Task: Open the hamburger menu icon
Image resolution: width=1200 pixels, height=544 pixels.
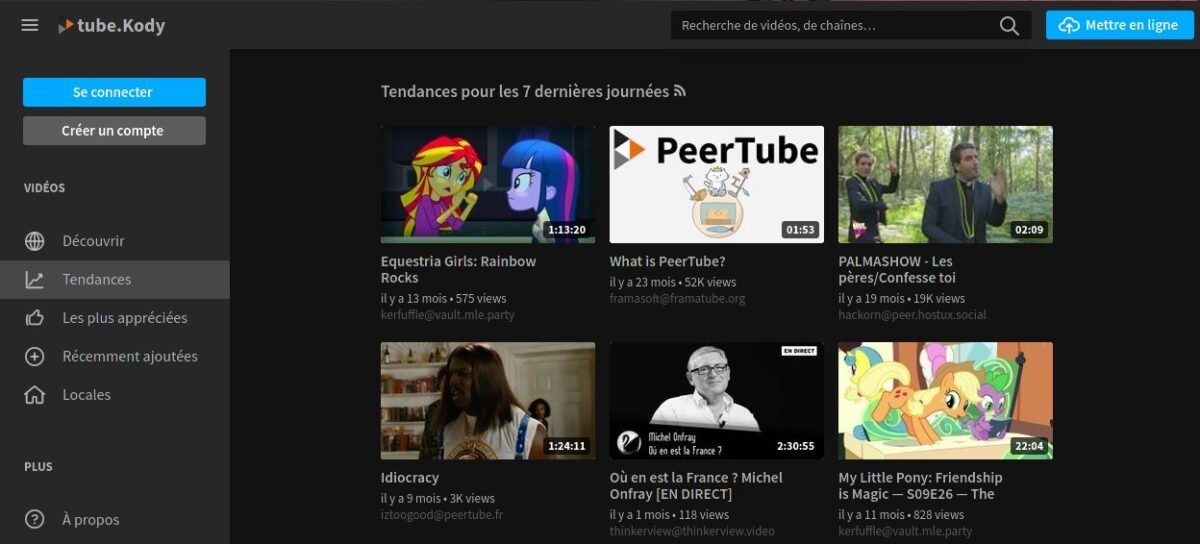Action: tap(30, 25)
